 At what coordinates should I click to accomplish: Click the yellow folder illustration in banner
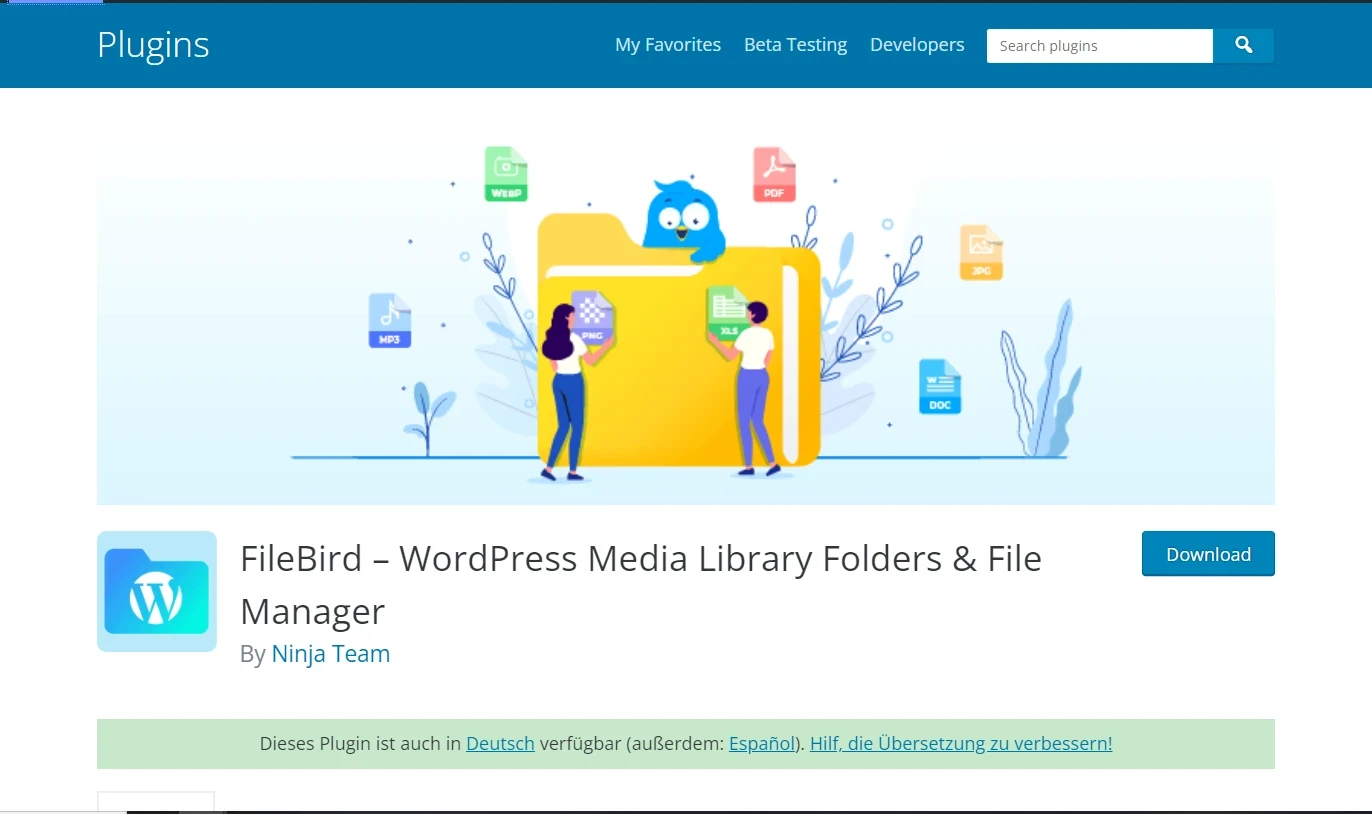pos(679,340)
